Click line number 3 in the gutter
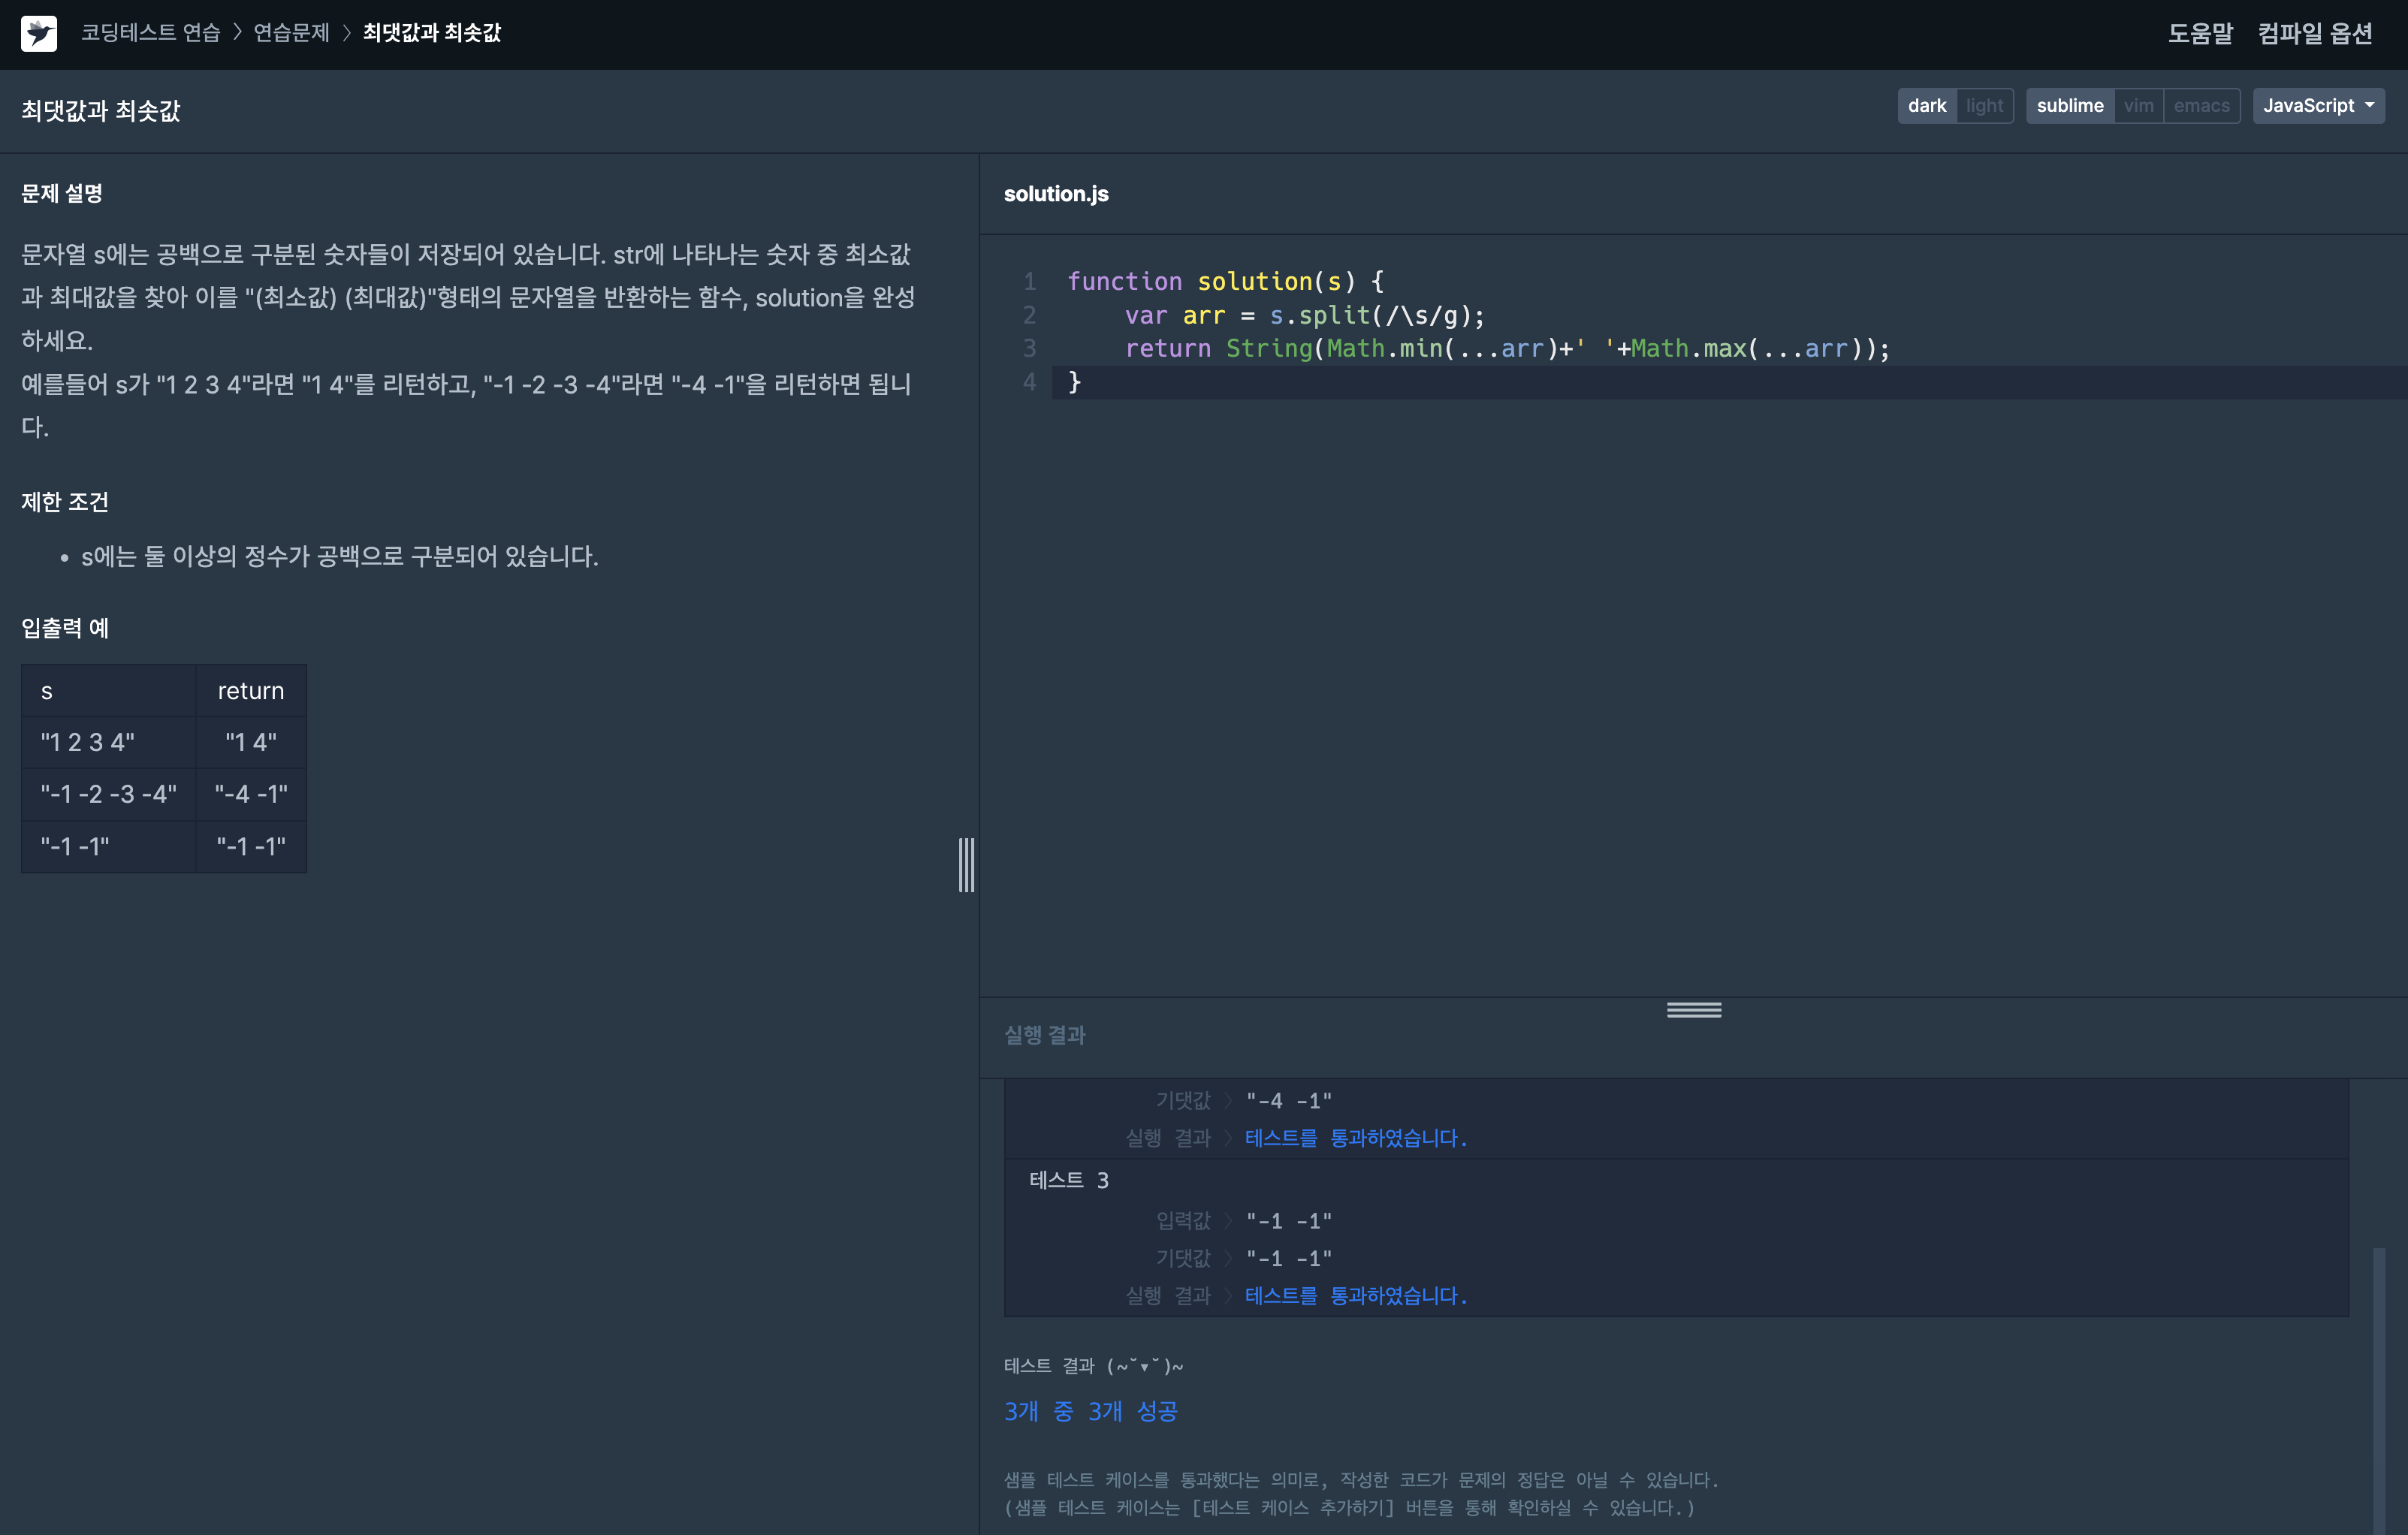The image size is (2408, 1535). (1029, 349)
